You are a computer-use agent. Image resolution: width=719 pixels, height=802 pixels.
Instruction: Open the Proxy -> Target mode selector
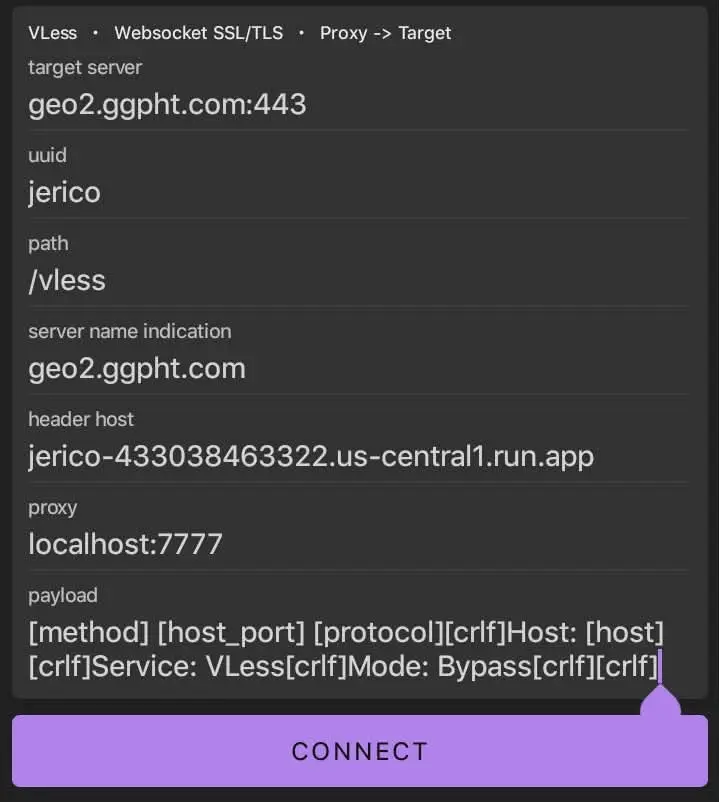pyautogui.click(x=385, y=33)
